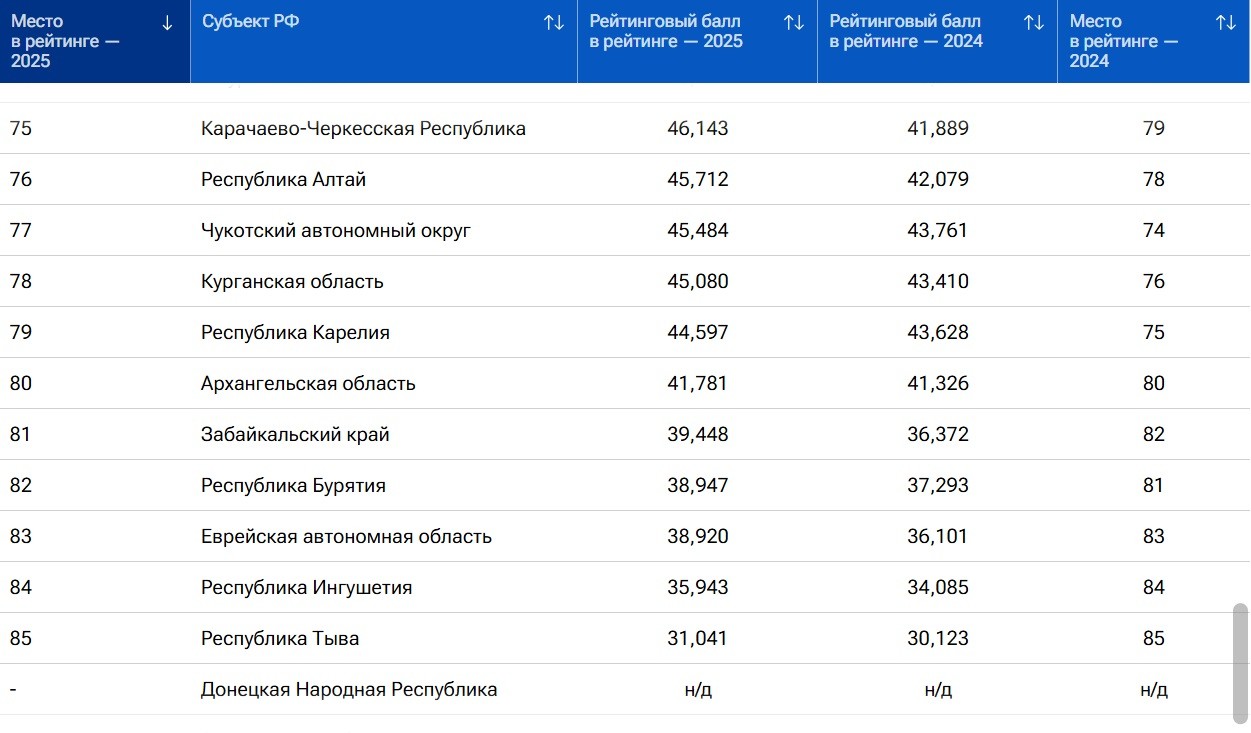The height and width of the screenshot is (733, 1251).
Task: Select the Республика Бурятия entry
Action: point(293,486)
